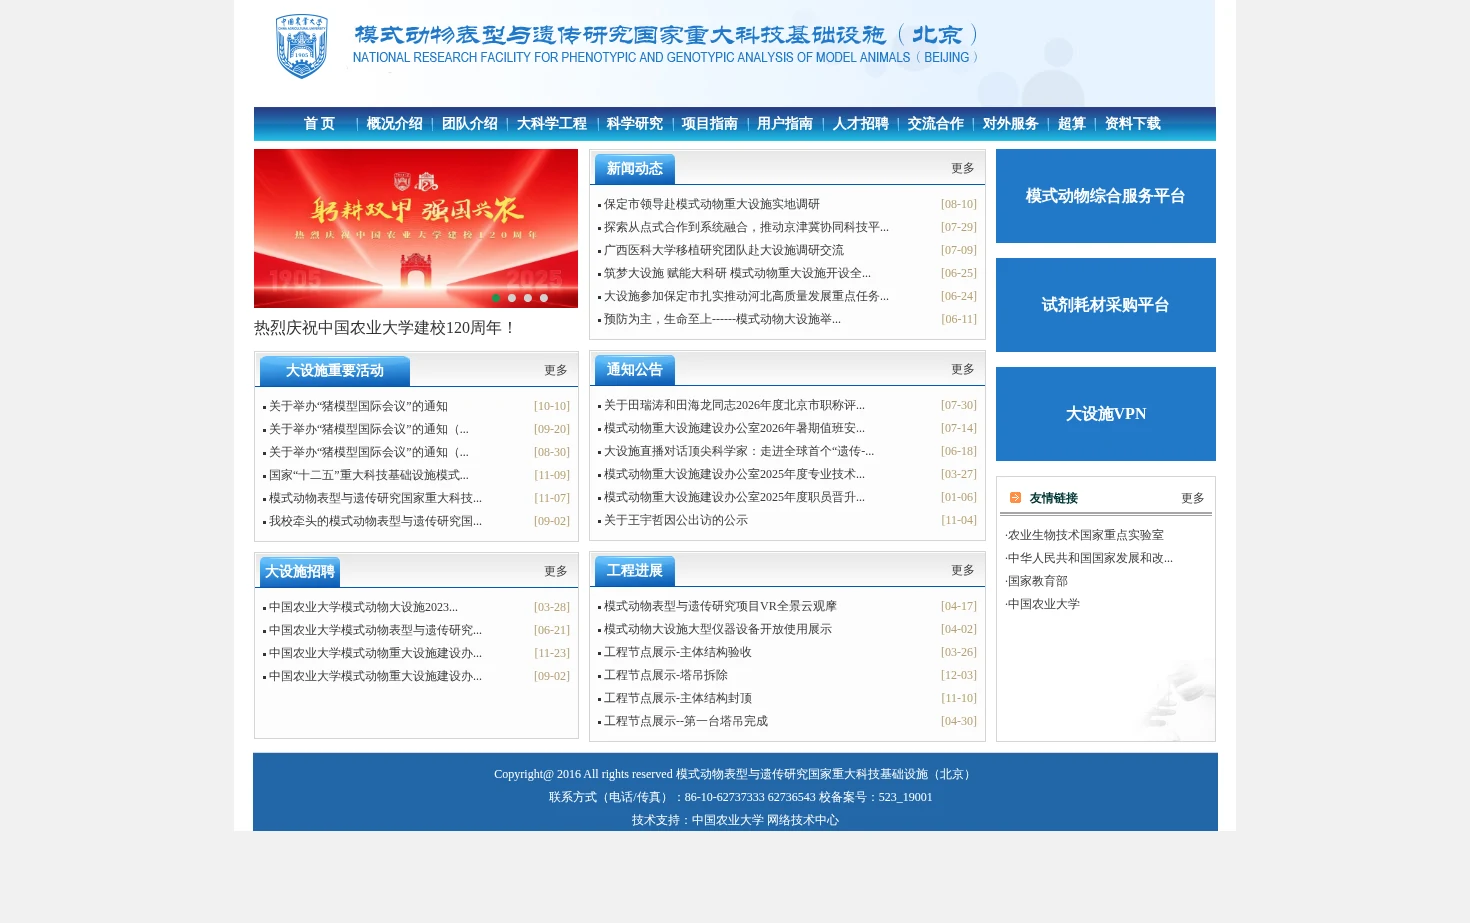The image size is (1470, 923).
Task: Select the 大设施重要活动 section tab
Action: coord(335,371)
